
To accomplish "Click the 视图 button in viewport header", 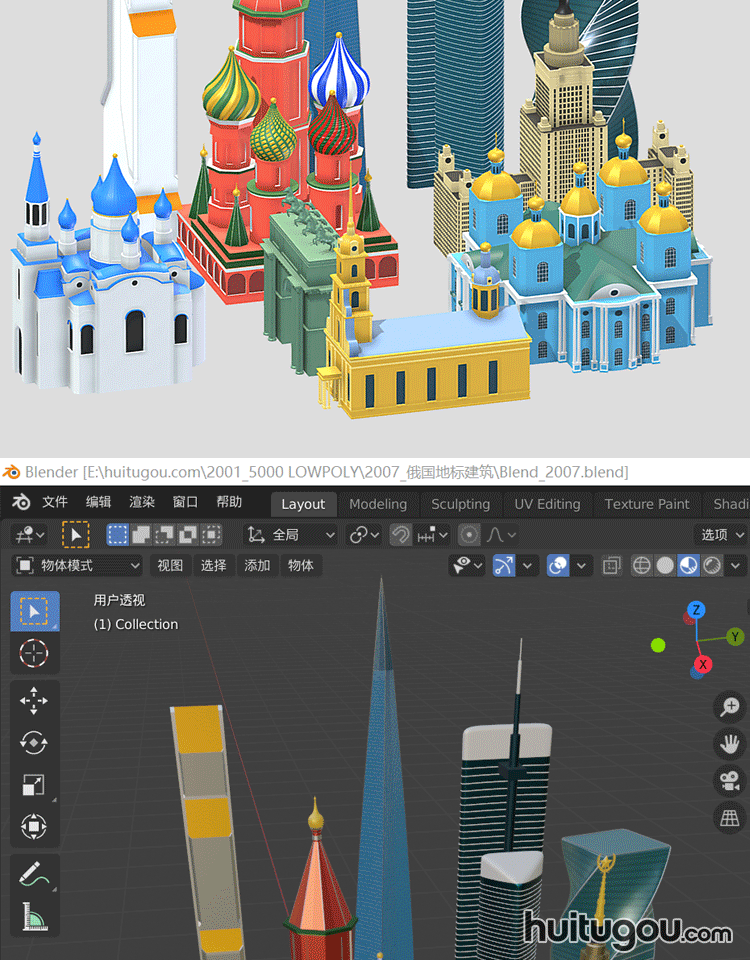I will (170, 565).
